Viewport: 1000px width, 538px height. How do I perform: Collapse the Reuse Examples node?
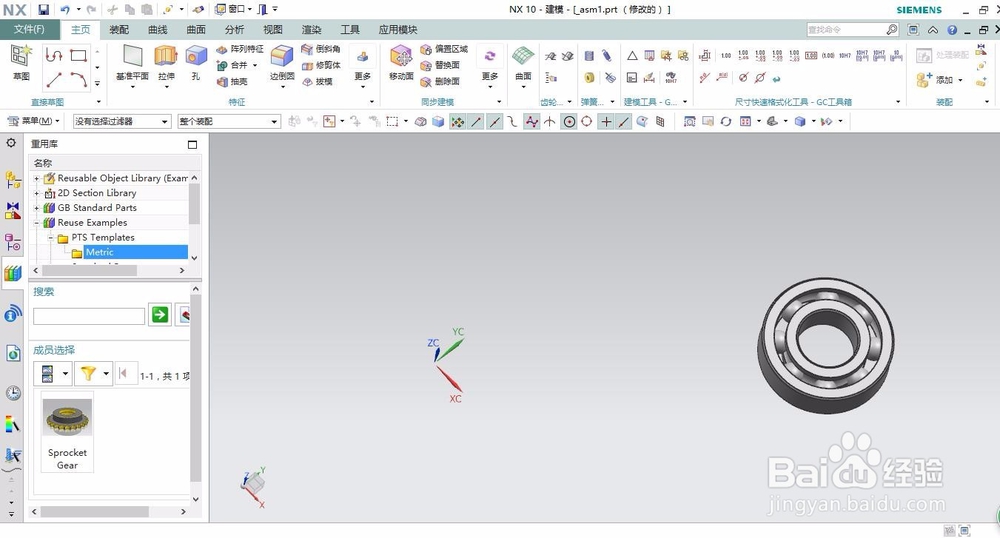click(36, 222)
